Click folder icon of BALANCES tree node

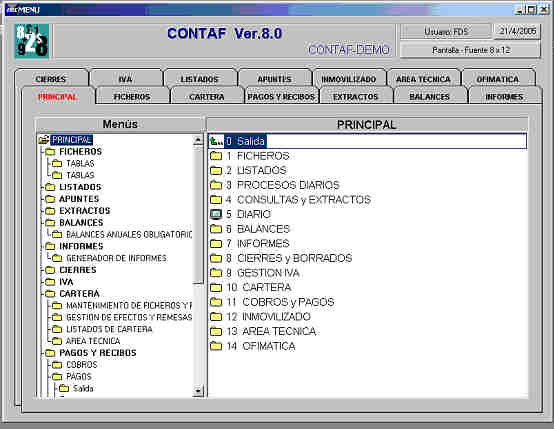(x=50, y=223)
